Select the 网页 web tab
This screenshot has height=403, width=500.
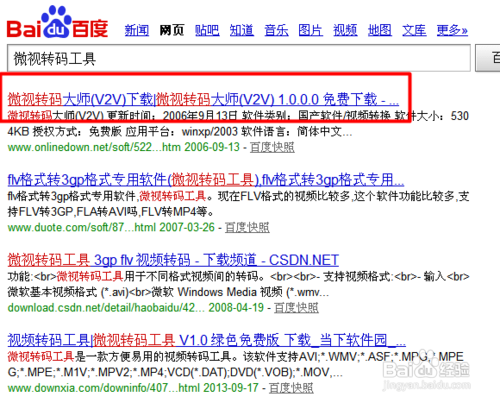(172, 30)
